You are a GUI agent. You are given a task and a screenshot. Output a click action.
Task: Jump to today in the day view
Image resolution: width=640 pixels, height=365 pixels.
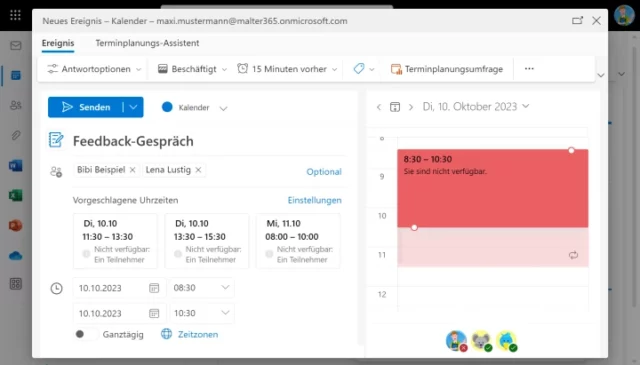[395, 107]
